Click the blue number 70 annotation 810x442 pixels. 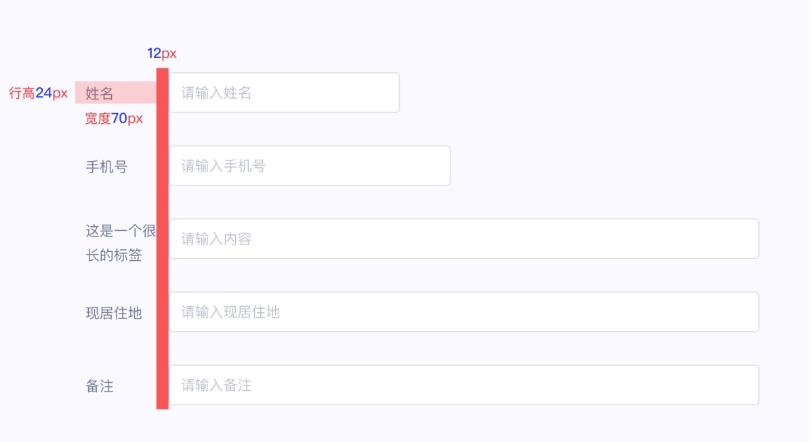[119, 119]
